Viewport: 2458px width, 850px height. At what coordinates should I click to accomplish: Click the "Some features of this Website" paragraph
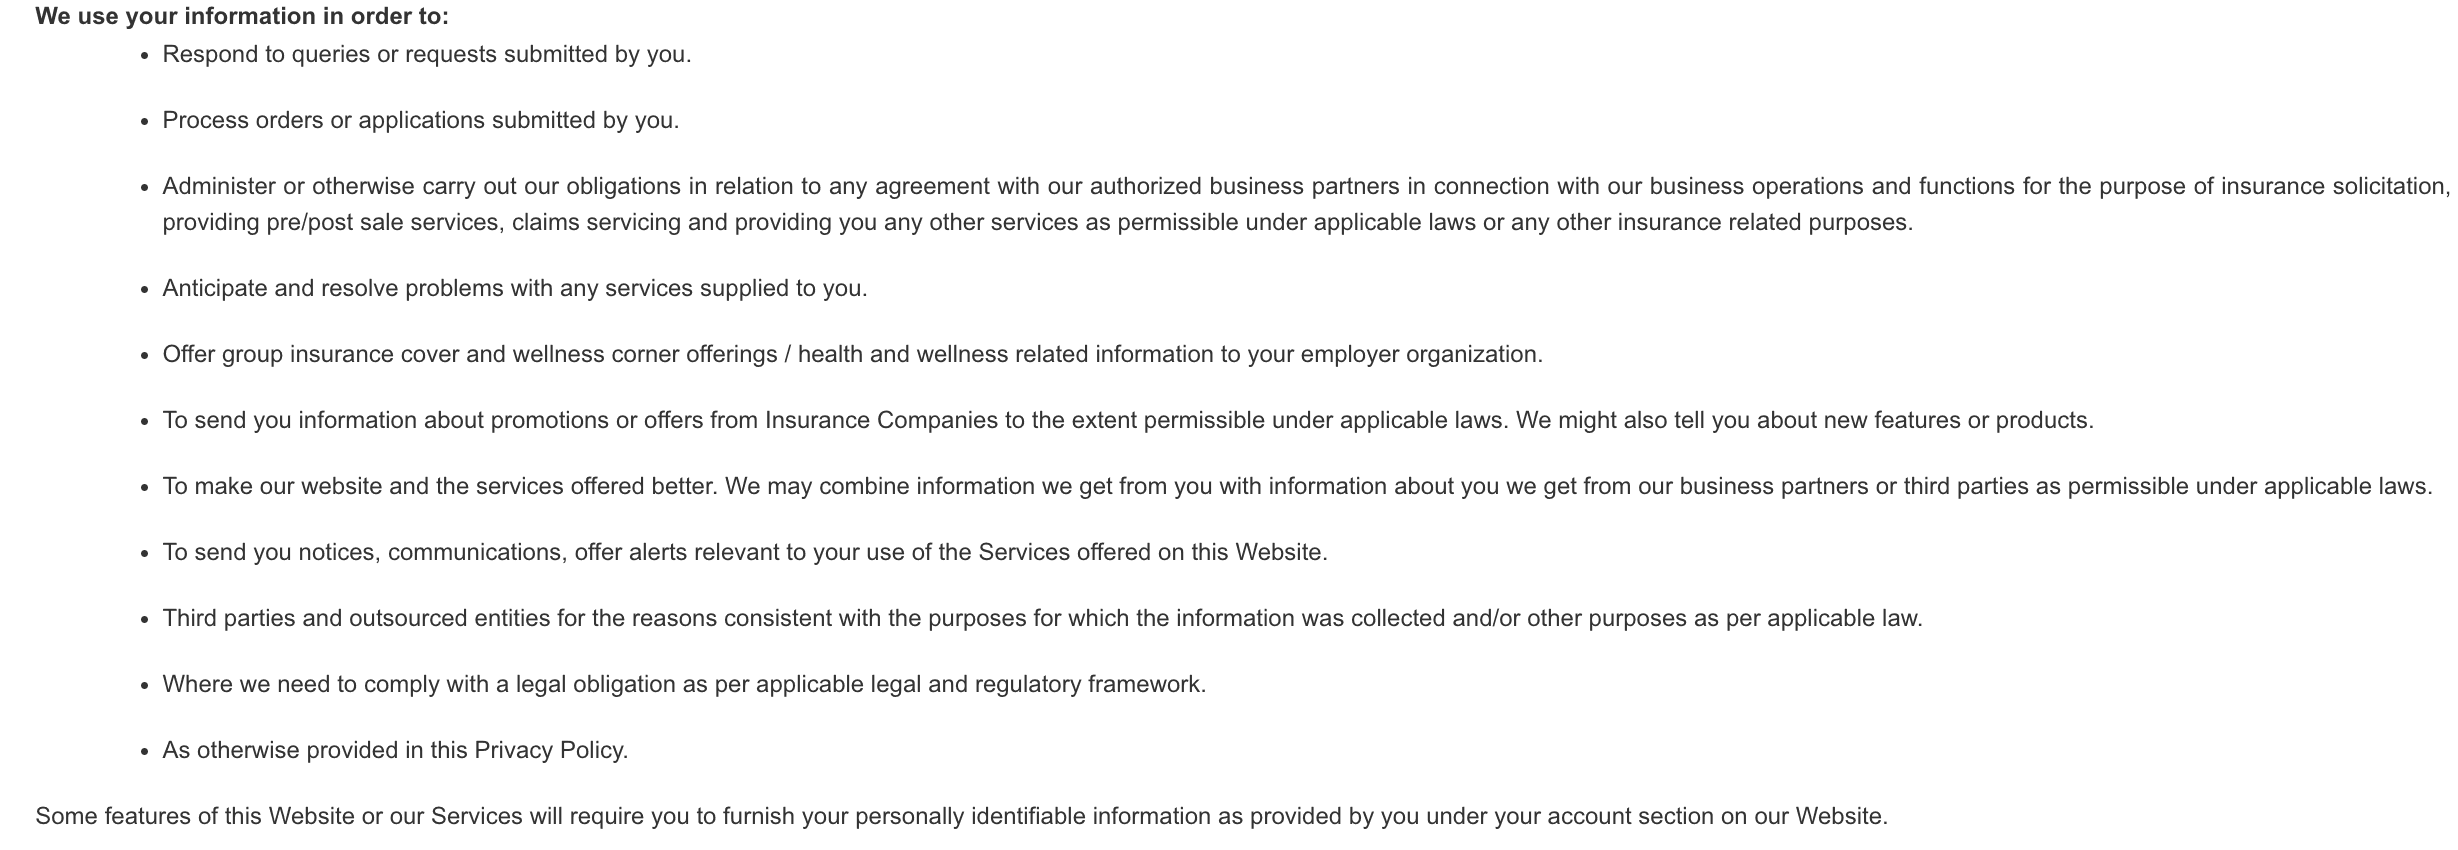(961, 816)
